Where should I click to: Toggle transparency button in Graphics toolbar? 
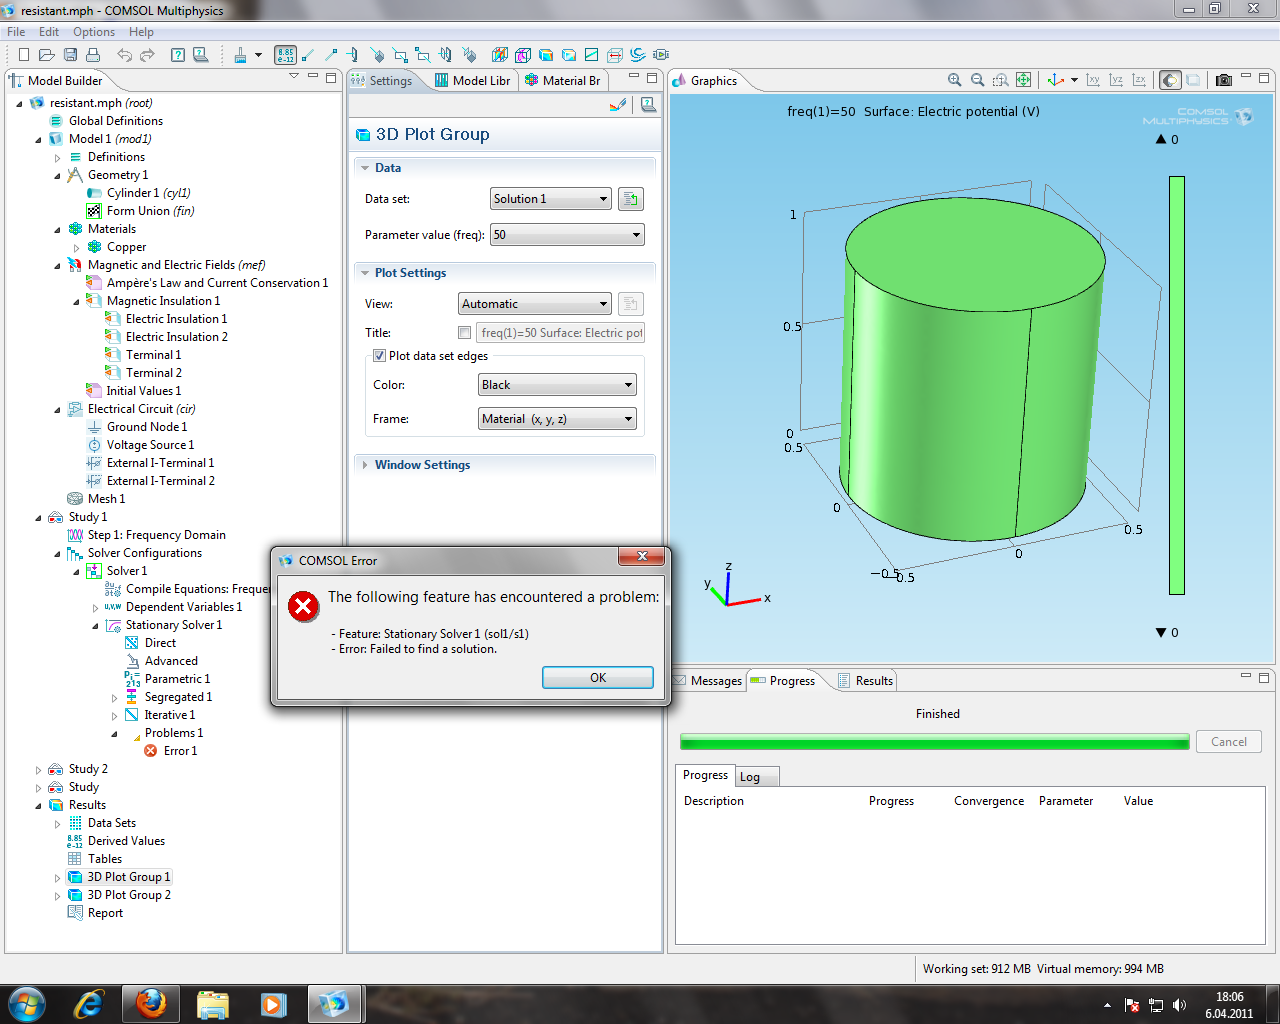pos(1193,80)
